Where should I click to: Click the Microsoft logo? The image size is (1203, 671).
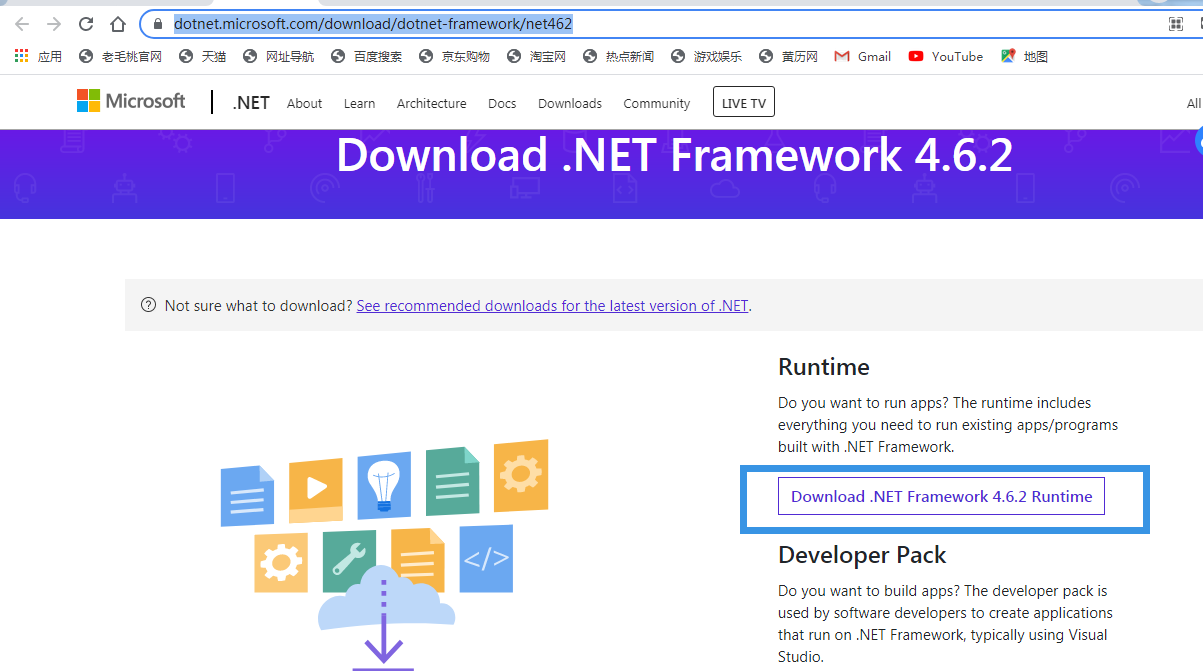point(131,101)
